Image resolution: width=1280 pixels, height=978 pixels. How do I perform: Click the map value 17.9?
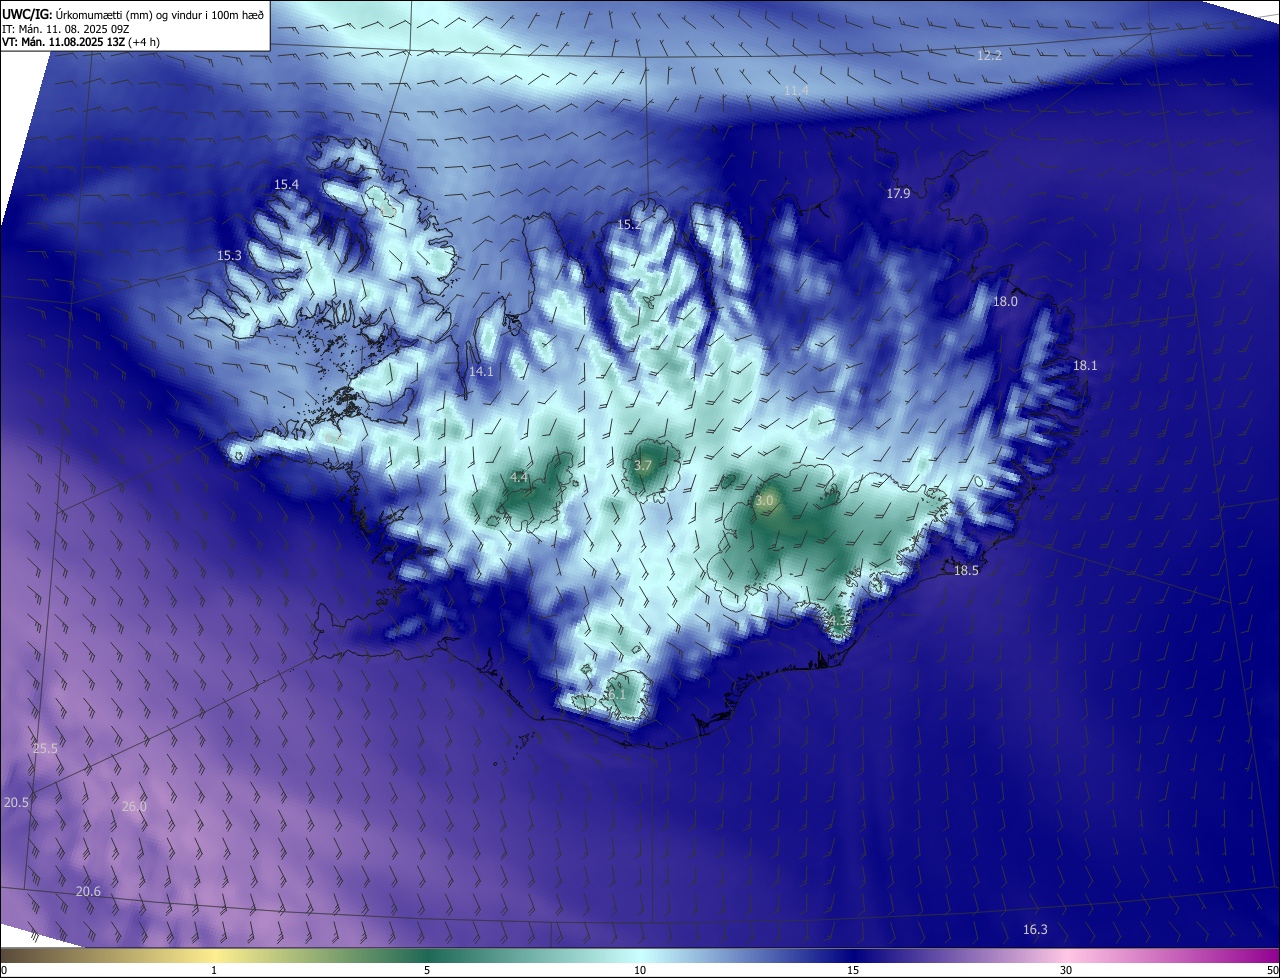pyautogui.click(x=898, y=193)
